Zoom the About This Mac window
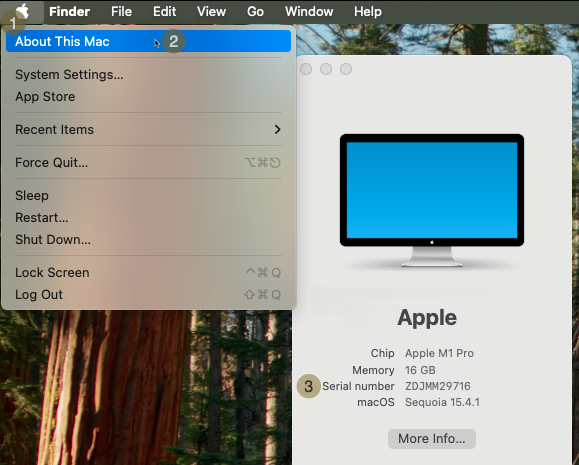This screenshot has height=465, width=579. (346, 69)
